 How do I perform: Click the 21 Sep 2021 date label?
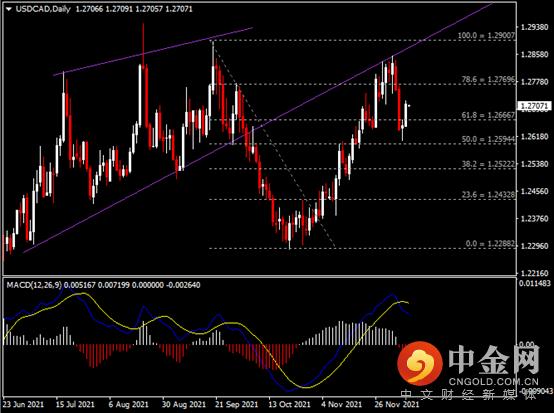[237, 404]
